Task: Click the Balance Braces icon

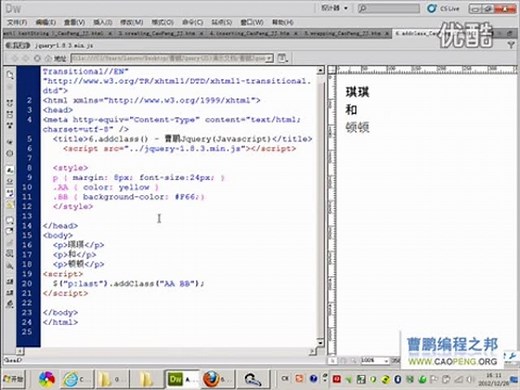Action: 10,153
